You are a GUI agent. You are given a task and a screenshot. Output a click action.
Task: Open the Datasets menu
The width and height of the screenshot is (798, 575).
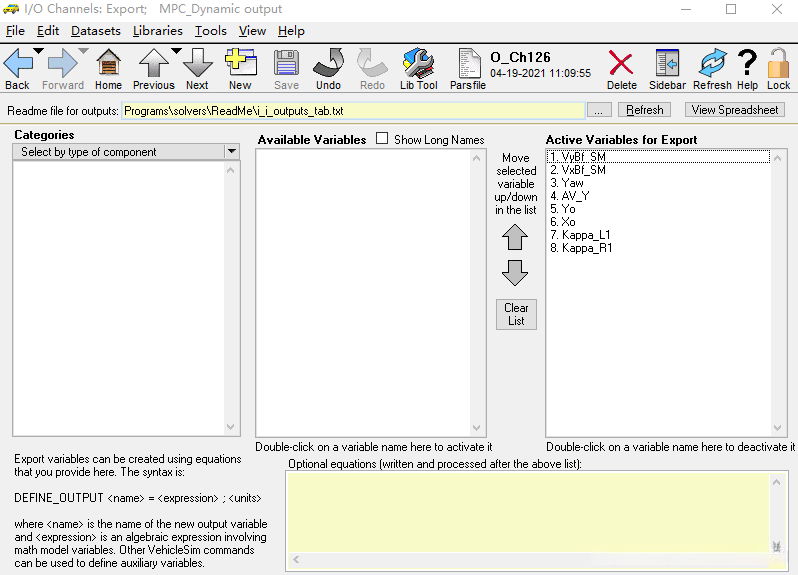click(x=95, y=31)
